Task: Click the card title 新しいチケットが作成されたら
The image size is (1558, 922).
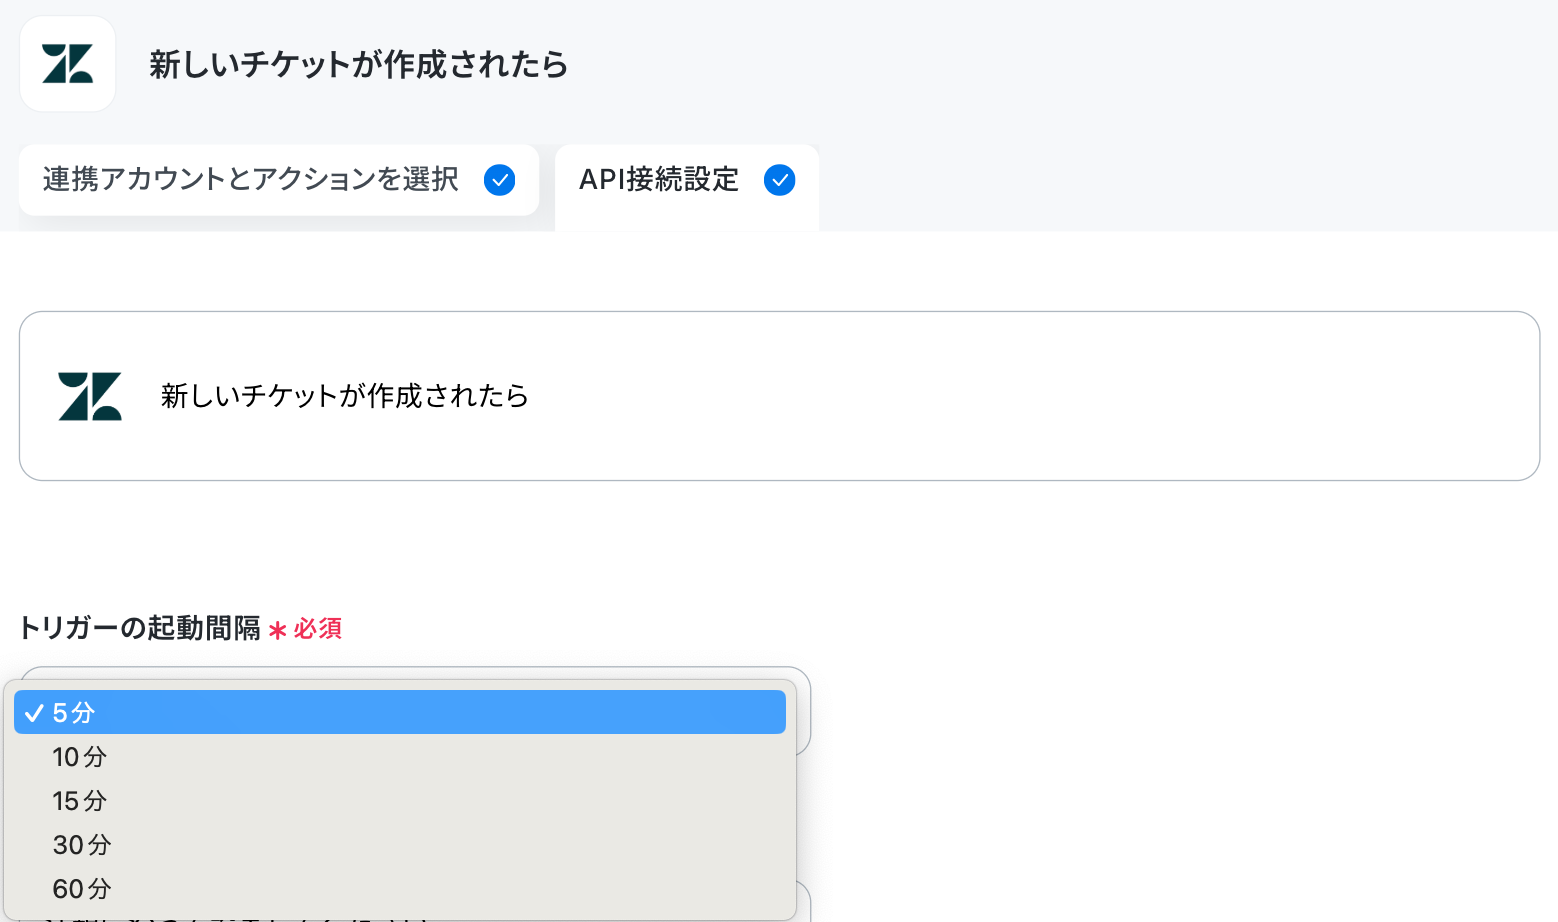Action: [x=345, y=396]
